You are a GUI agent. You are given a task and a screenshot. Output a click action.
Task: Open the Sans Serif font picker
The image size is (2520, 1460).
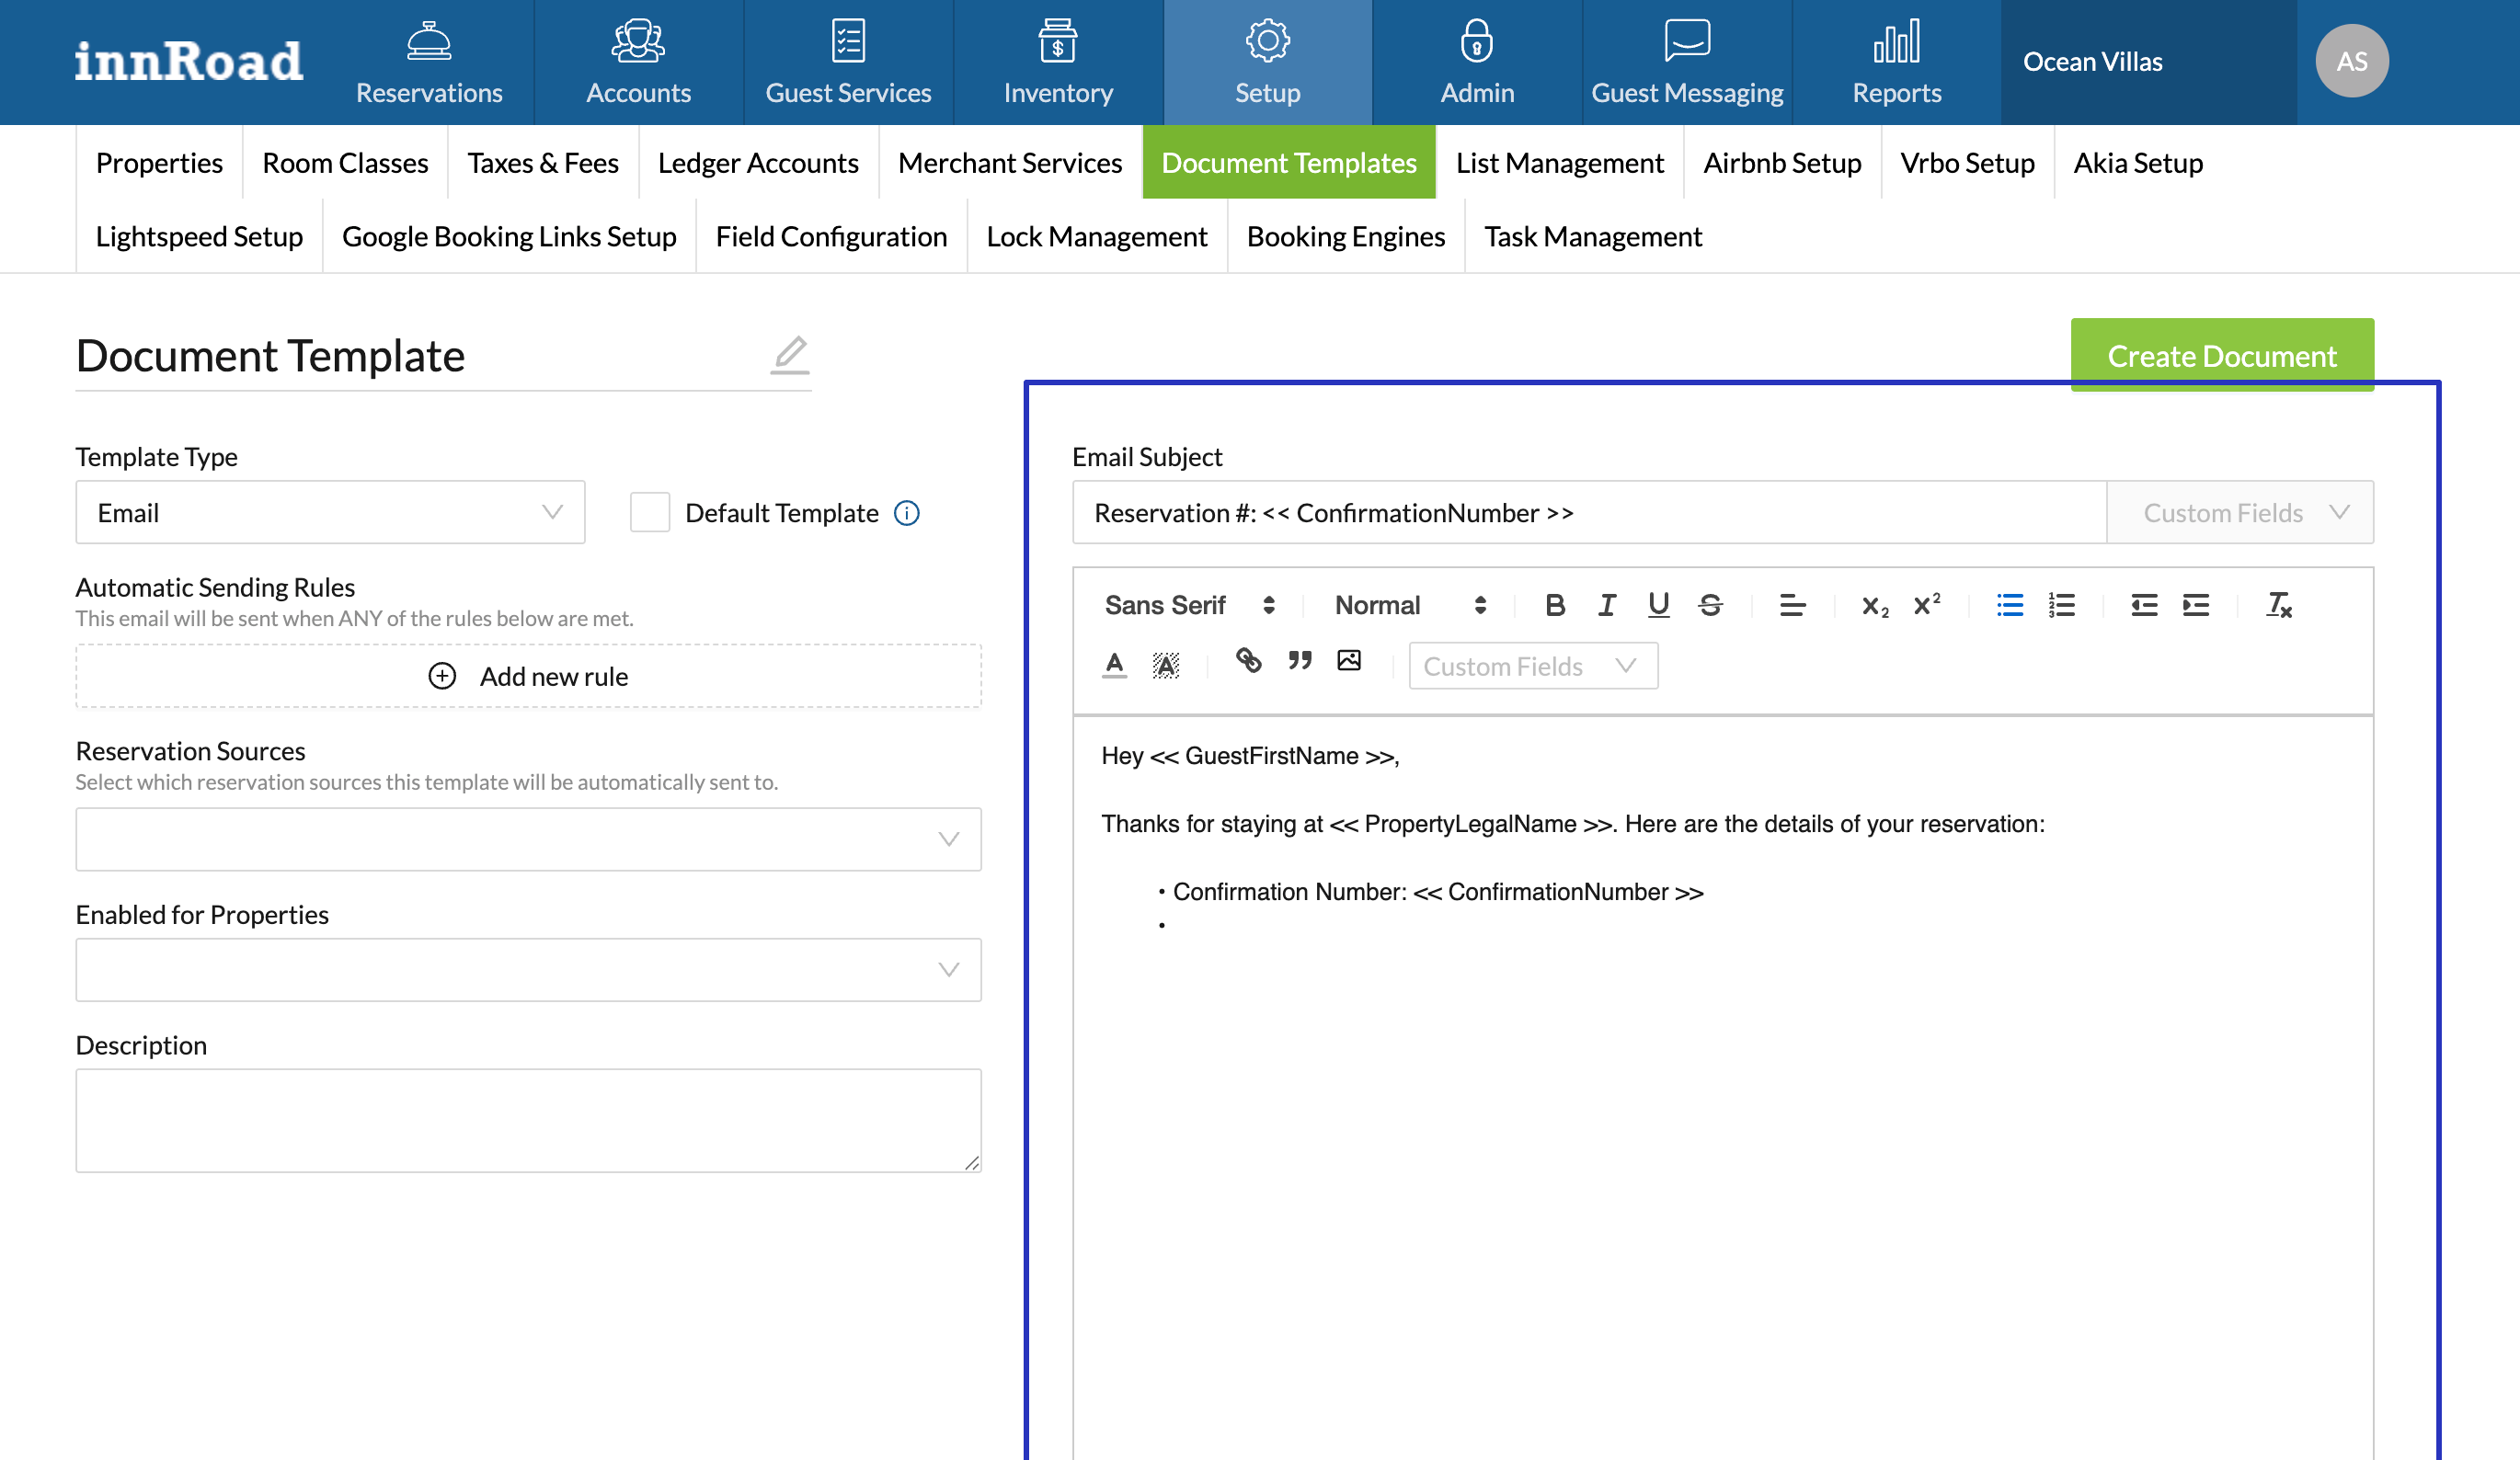pyautogui.click(x=1189, y=605)
